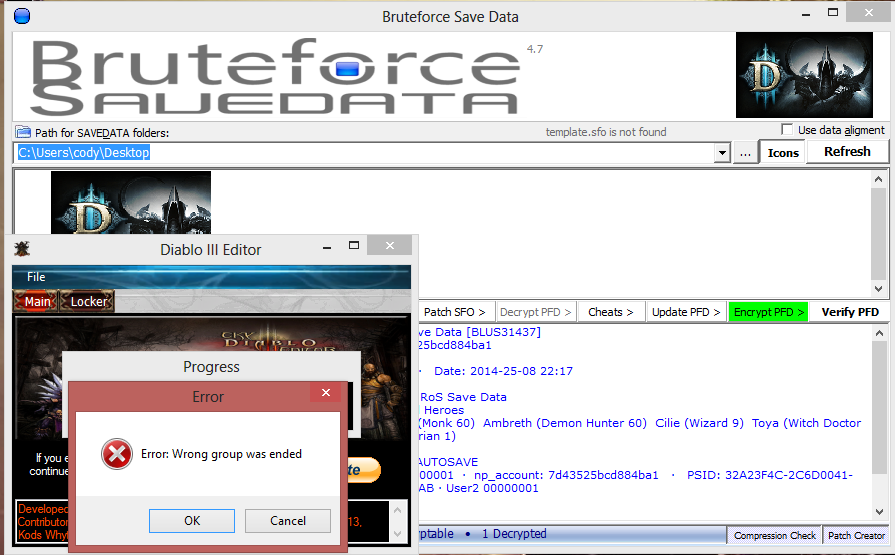The height and width of the screenshot is (555, 895).
Task: Click the folder icon beside the SAVEDATA path label
Action: point(23,133)
